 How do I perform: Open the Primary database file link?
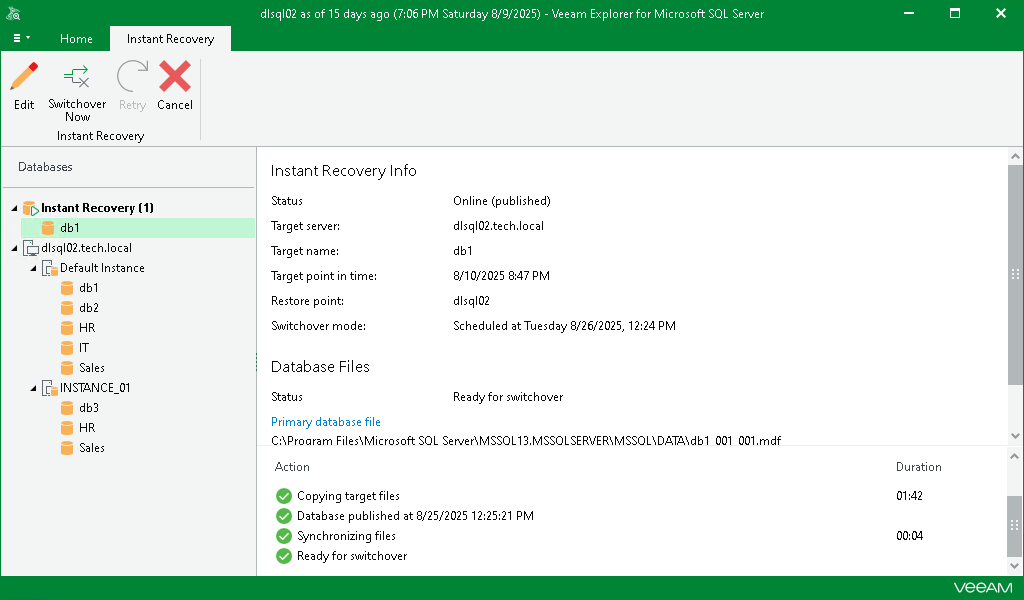point(326,422)
